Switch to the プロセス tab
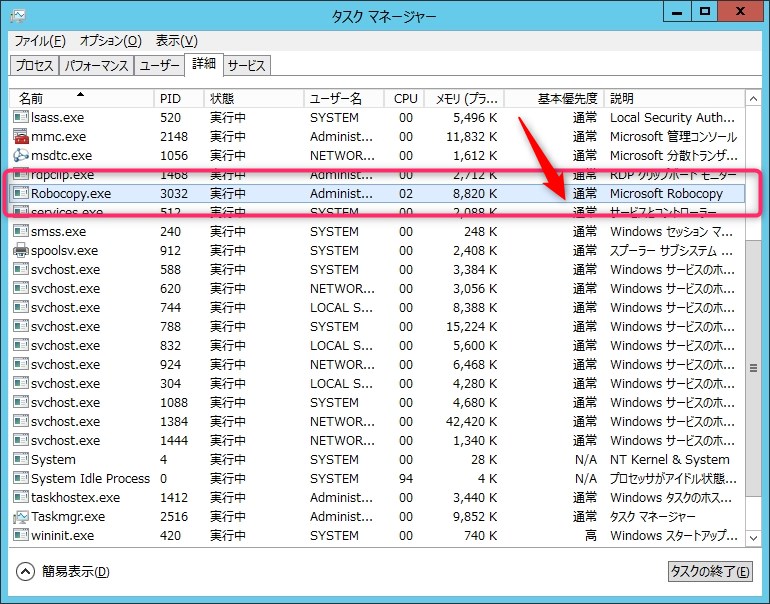The height and width of the screenshot is (604, 770). coord(34,65)
